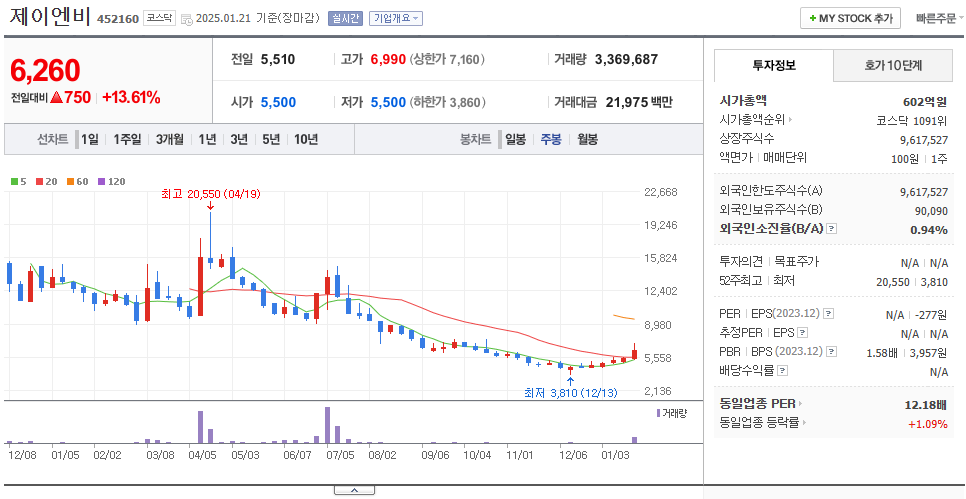966x499 pixels.
Task: Click the 거래량 value 3,369,687
Action: (x=627, y=60)
